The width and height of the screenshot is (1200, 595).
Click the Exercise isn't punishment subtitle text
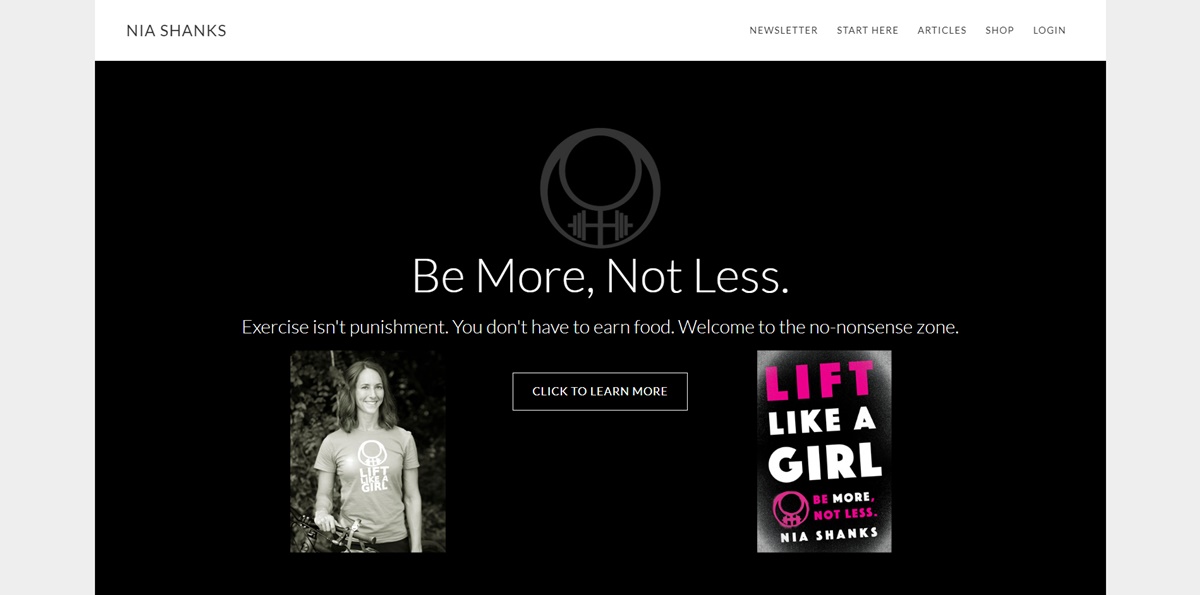pyautogui.click(x=600, y=327)
